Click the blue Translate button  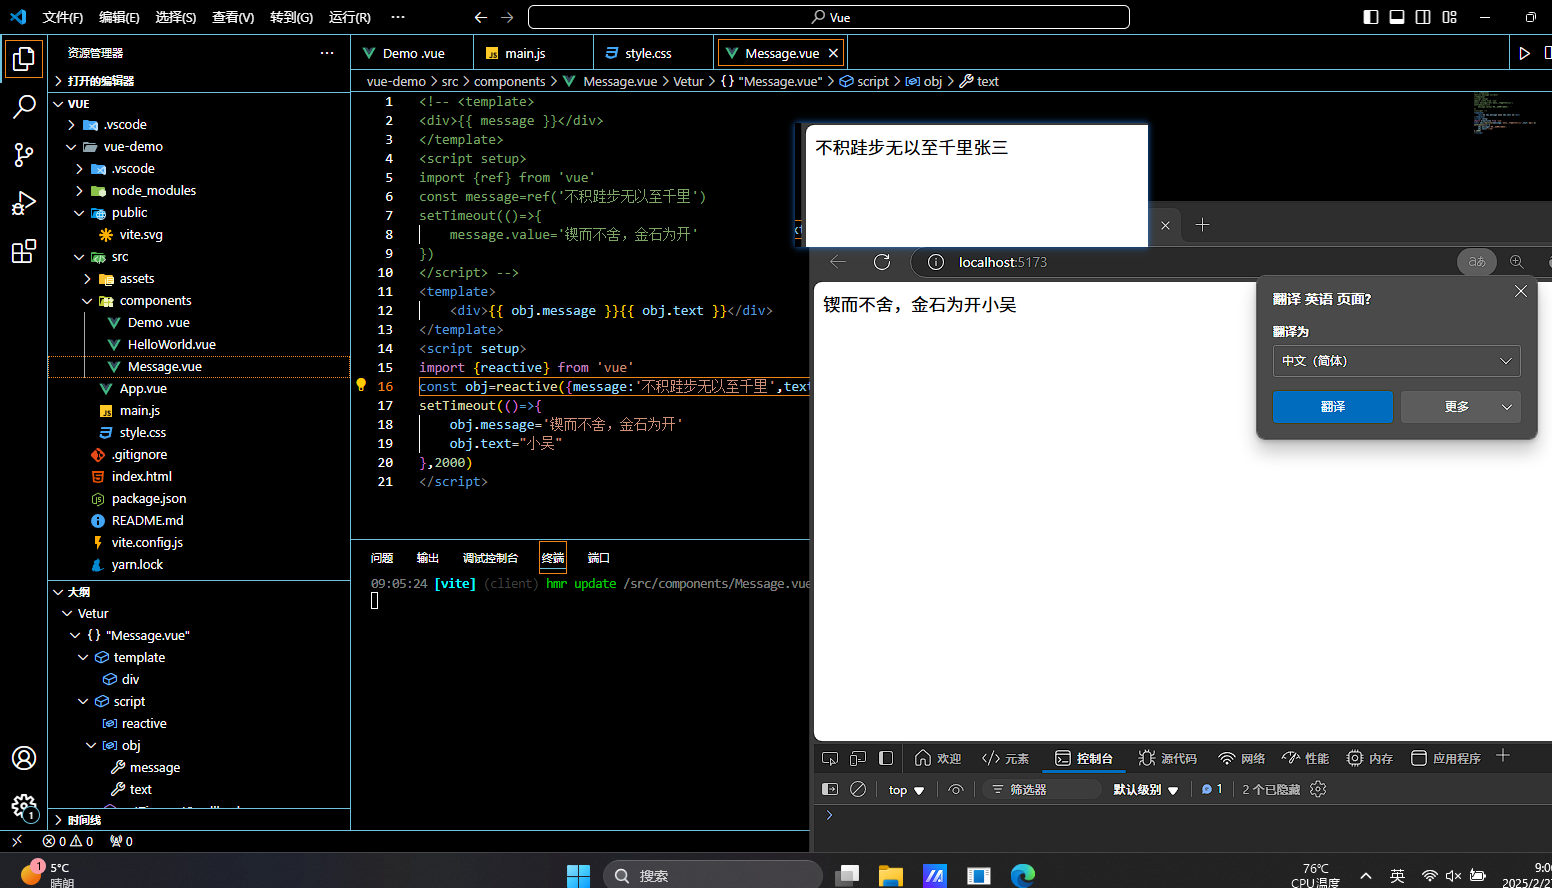click(1332, 407)
